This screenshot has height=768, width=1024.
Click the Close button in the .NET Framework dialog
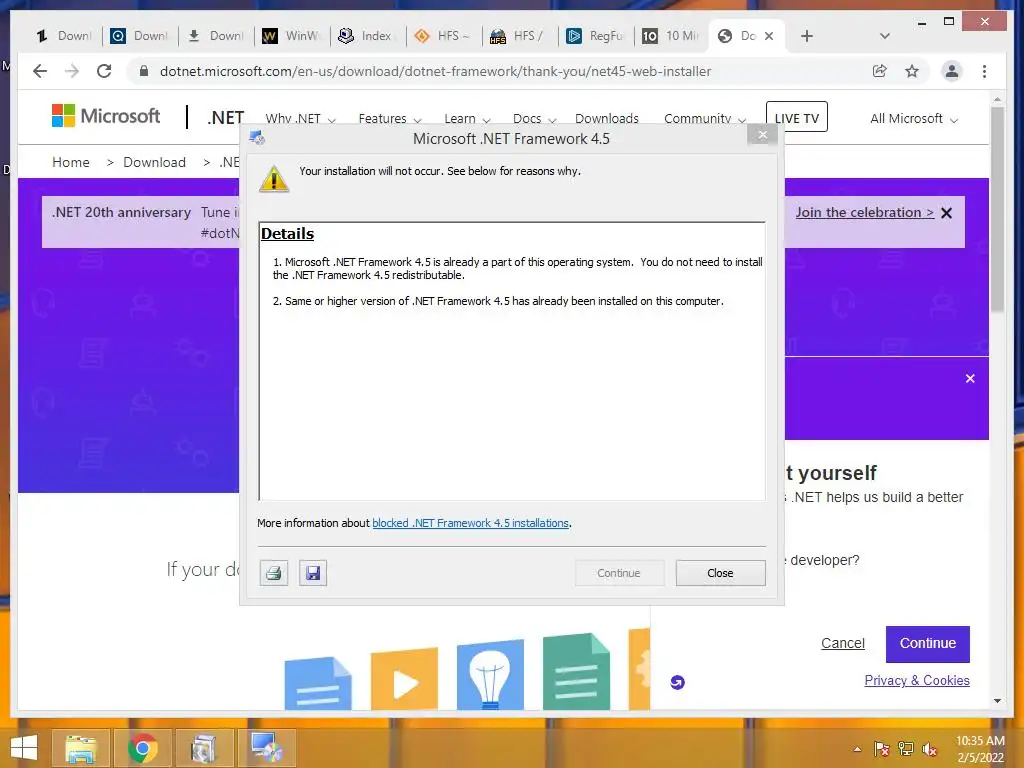[720, 573]
